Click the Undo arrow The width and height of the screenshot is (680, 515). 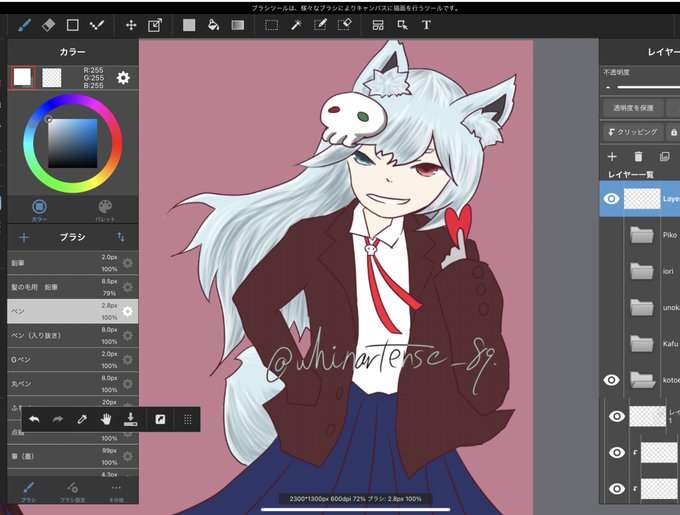point(34,419)
